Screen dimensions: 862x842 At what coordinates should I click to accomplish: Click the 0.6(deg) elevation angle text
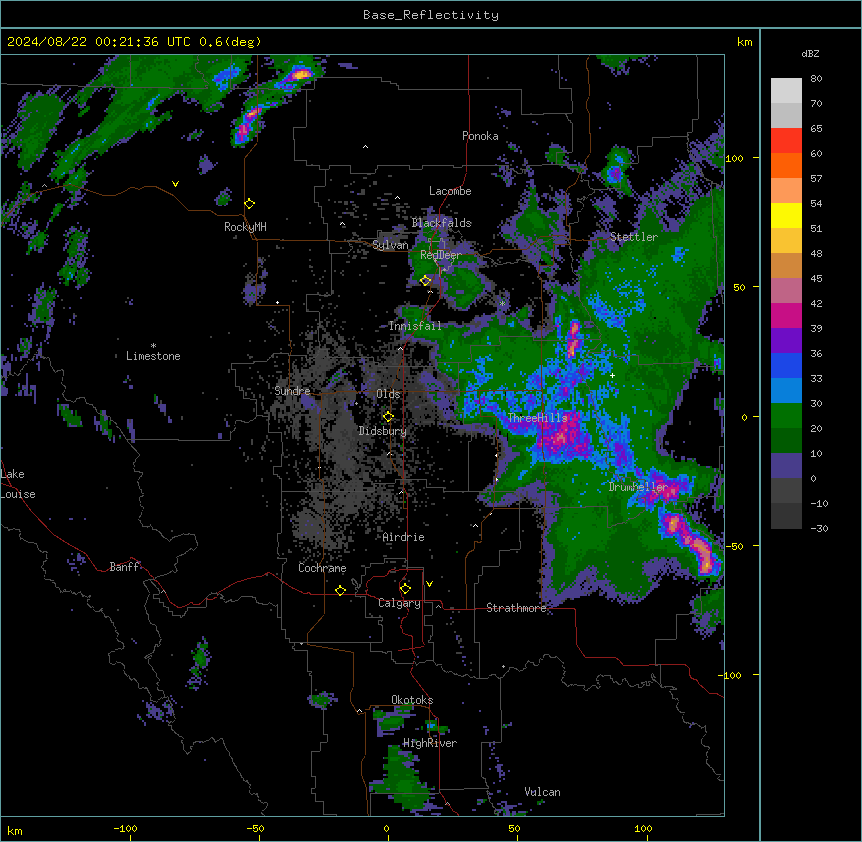tap(230, 42)
